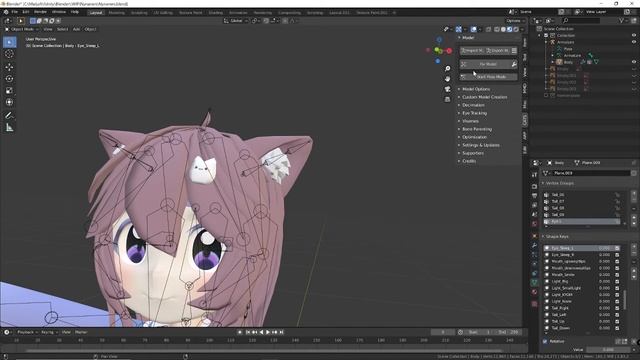Toggle mute checkbox for Eye_Sleep_L shape key
This screenshot has height=360, width=640.
click(617, 248)
